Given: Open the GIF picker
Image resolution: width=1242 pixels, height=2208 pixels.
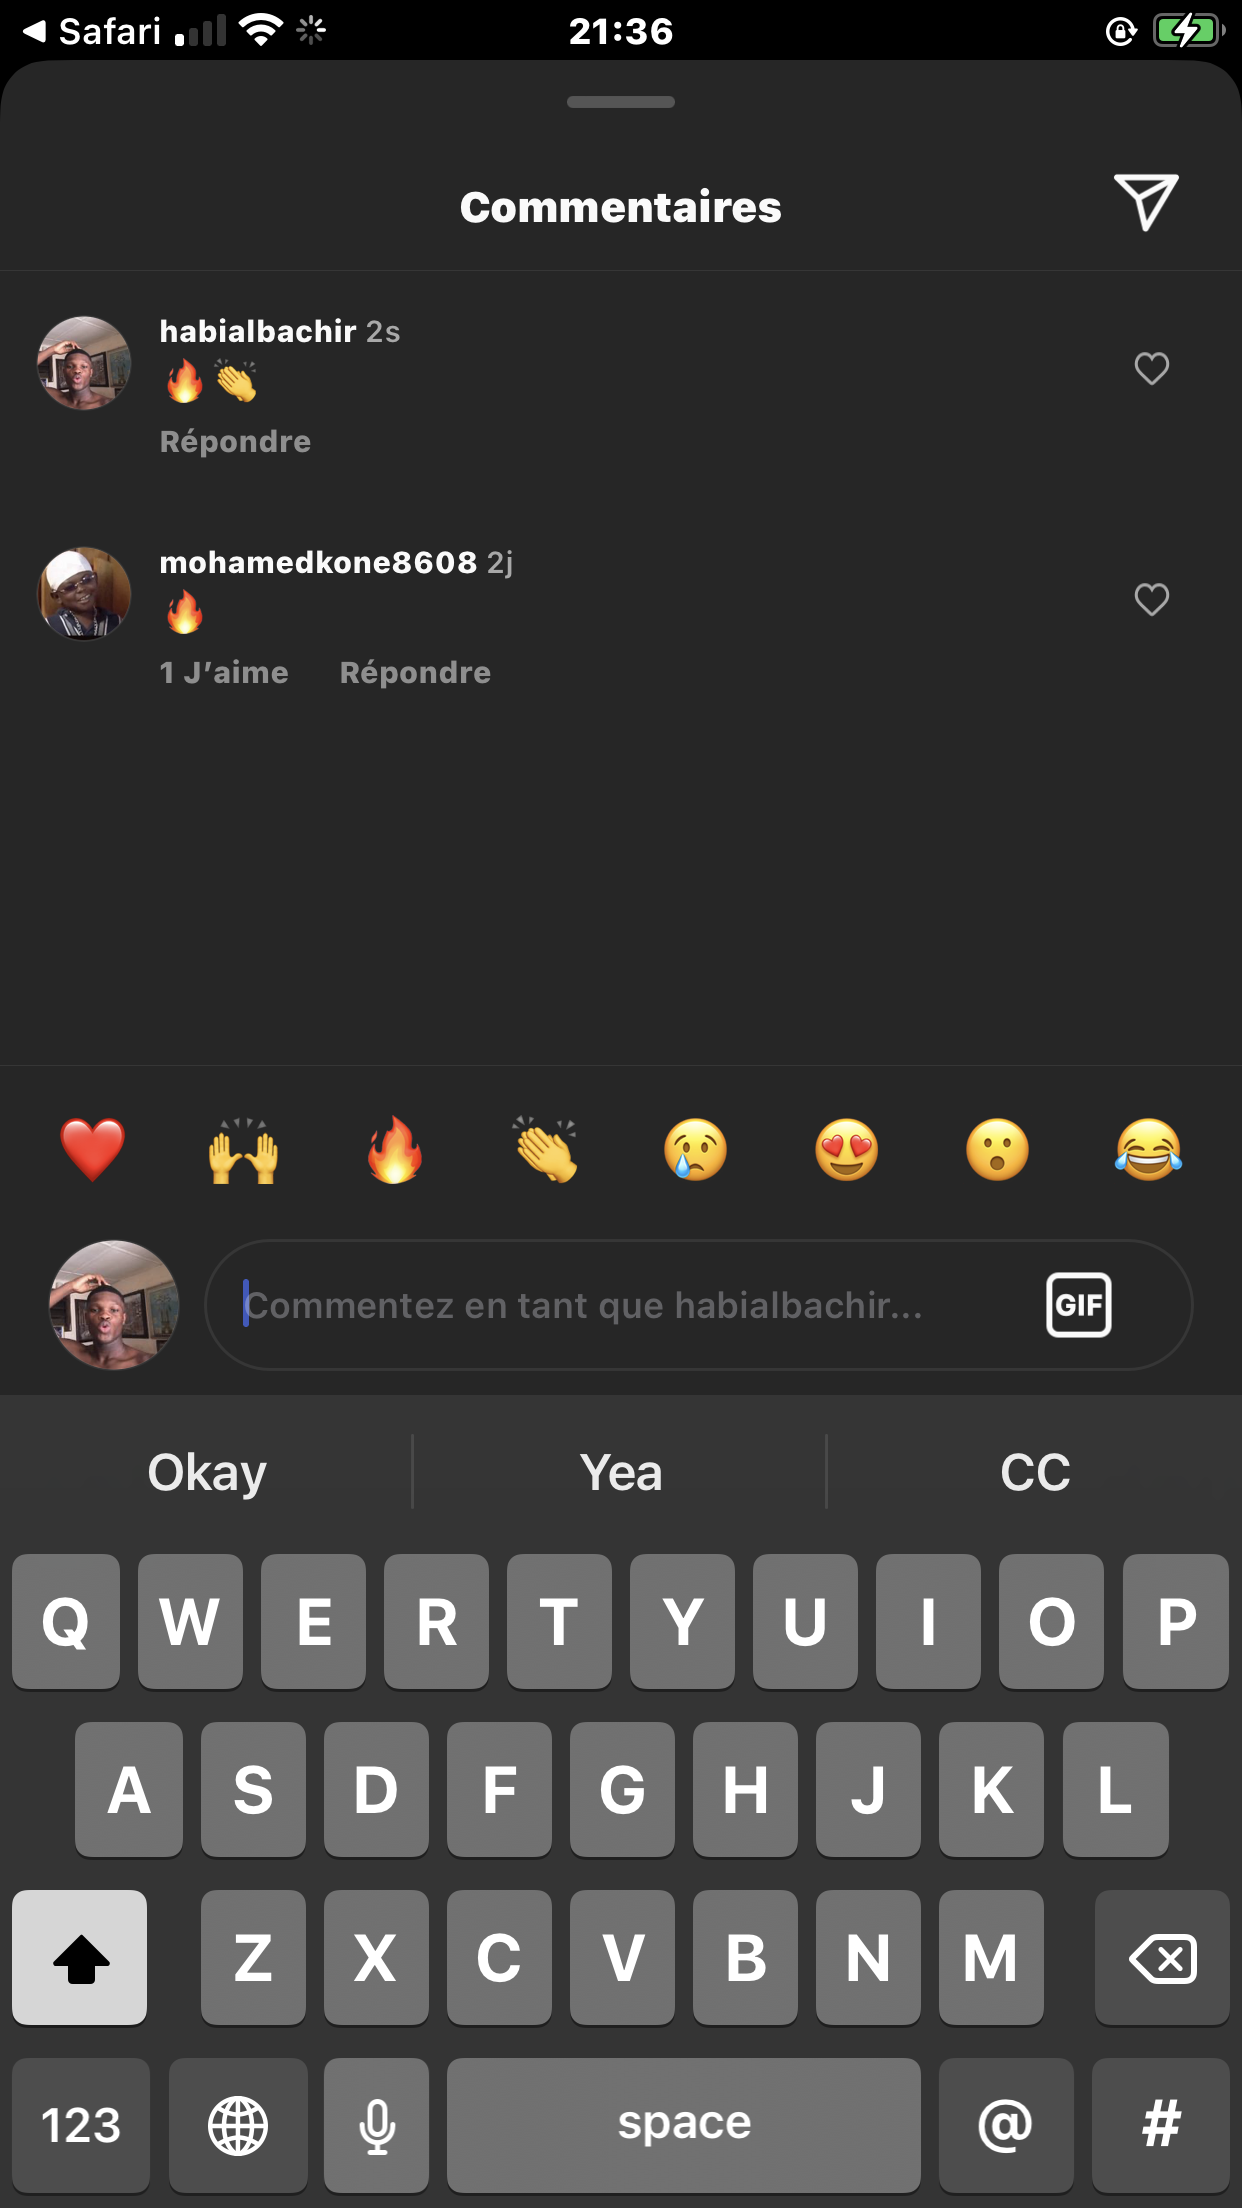Looking at the screenshot, I should coord(1078,1305).
